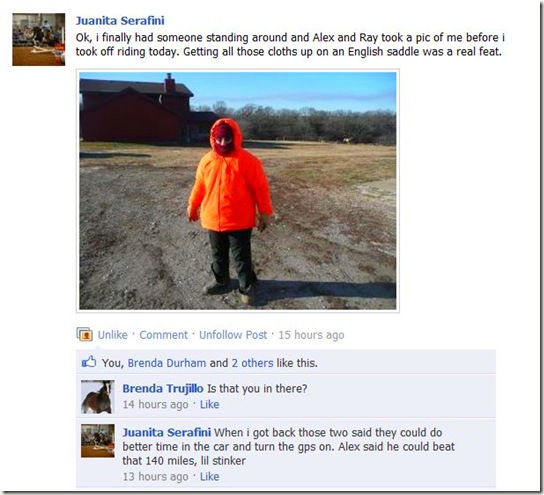Open Juanita Serafini's profile picture on post
The height and width of the screenshot is (495, 544).
tap(39, 39)
